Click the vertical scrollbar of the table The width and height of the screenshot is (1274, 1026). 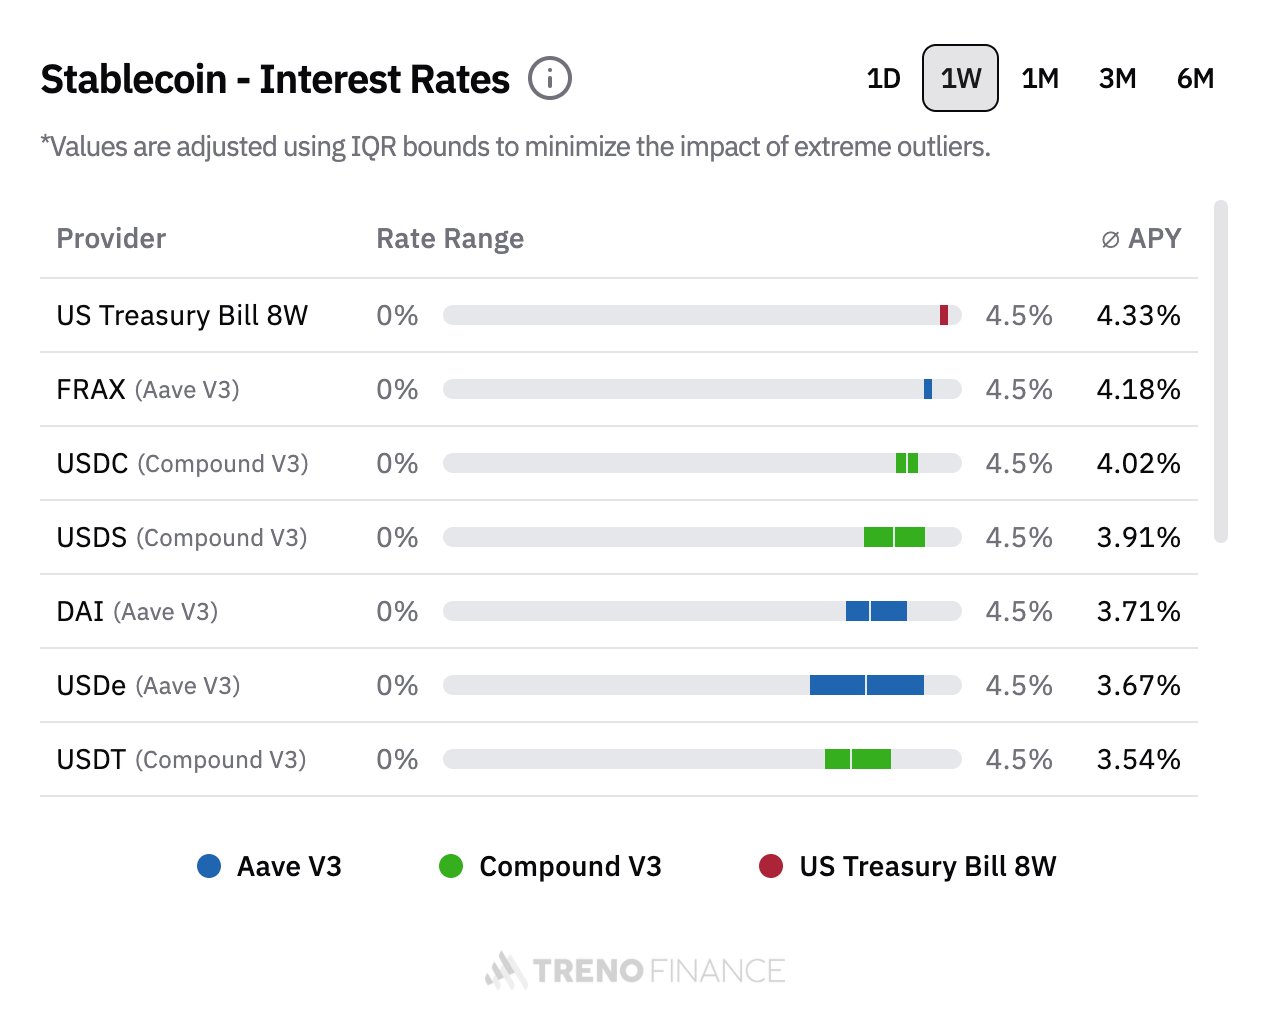[1220, 370]
